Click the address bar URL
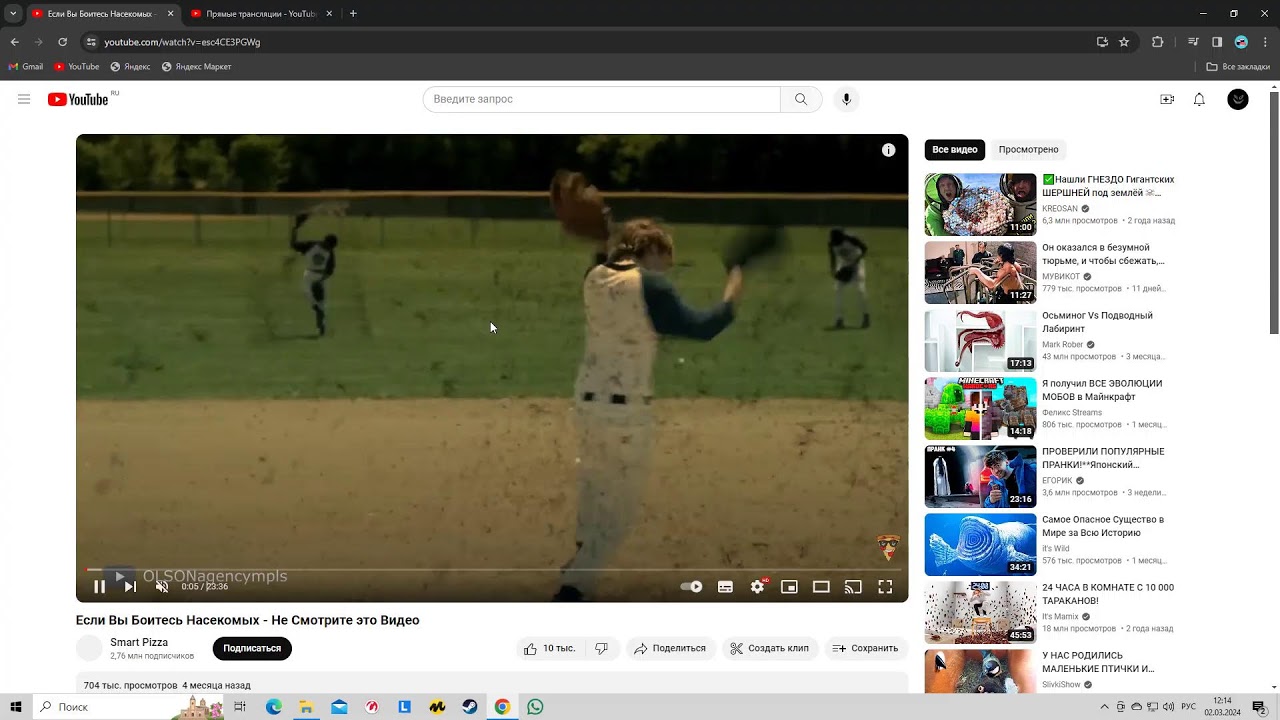The image size is (1280, 720). click(182, 42)
